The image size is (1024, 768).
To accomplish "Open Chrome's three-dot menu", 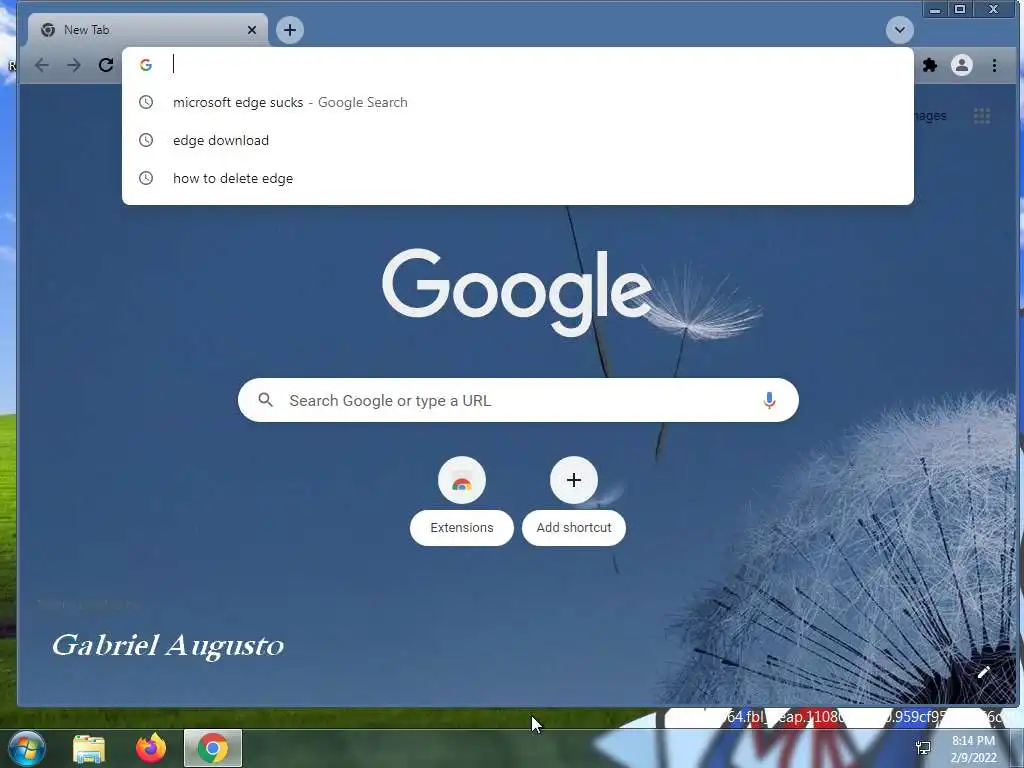I will tap(994, 65).
